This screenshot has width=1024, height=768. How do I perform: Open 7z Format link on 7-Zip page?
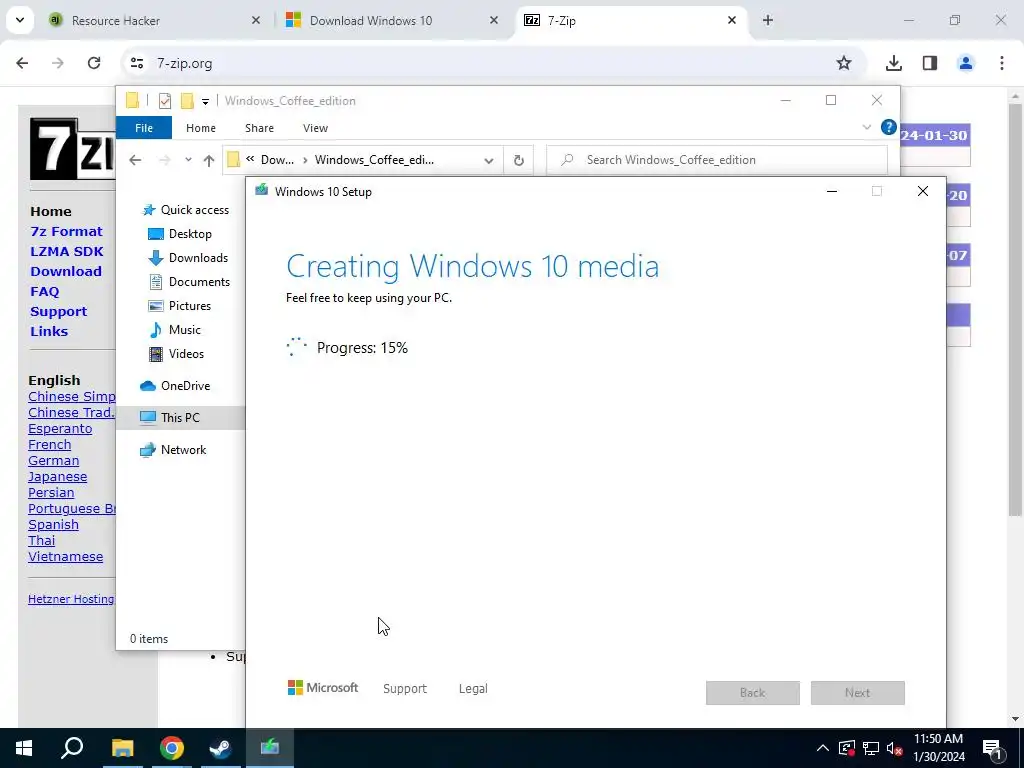[67, 231]
